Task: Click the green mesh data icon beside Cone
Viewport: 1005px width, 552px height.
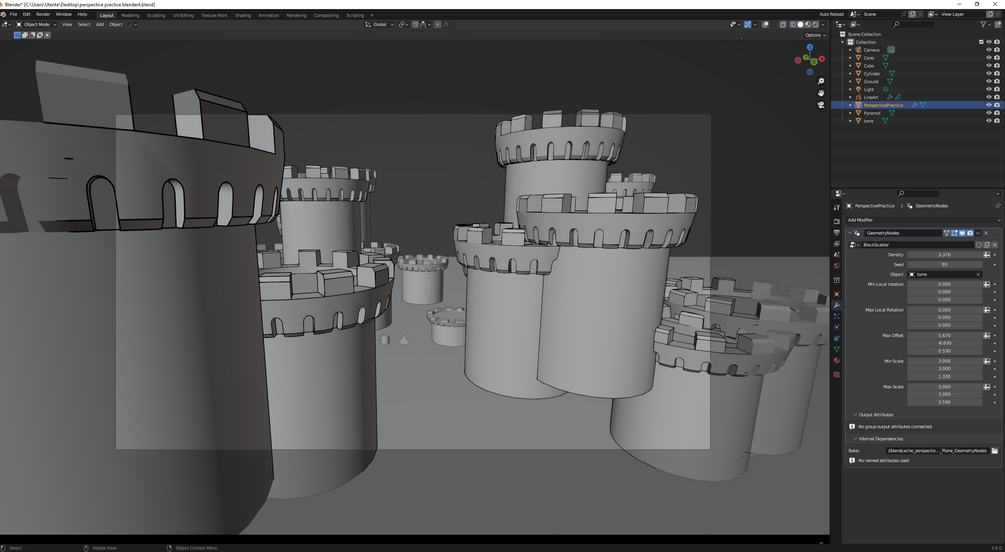Action: pyautogui.click(x=885, y=58)
